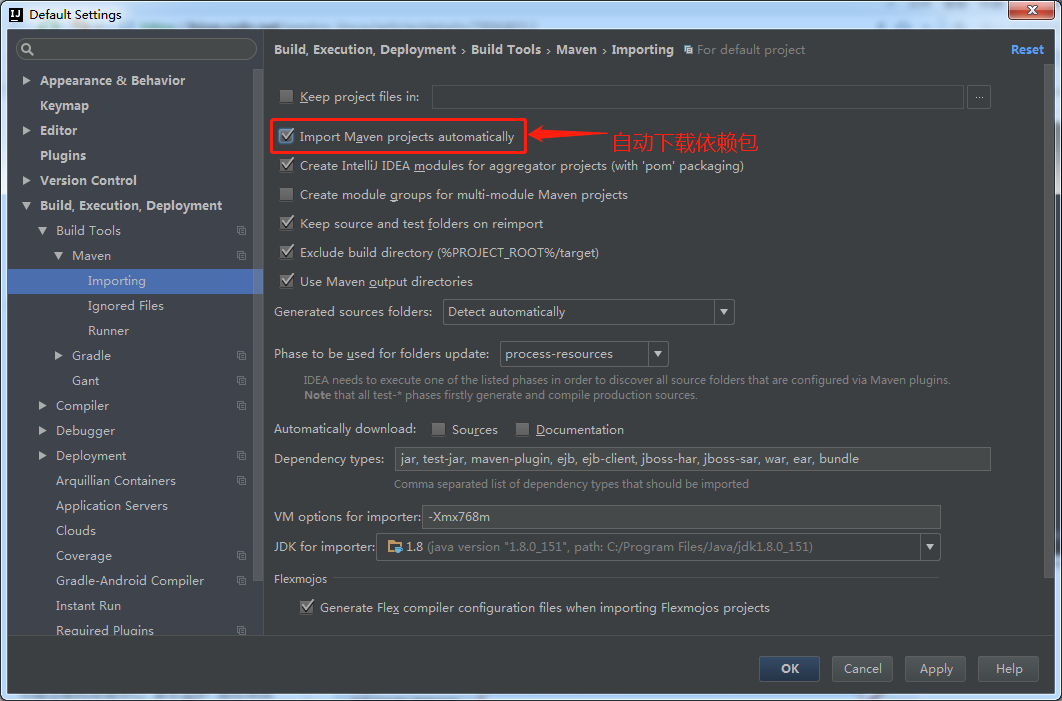Click the project-level icon beside Gradle-Android Compiler
1062x701 pixels.
click(241, 581)
